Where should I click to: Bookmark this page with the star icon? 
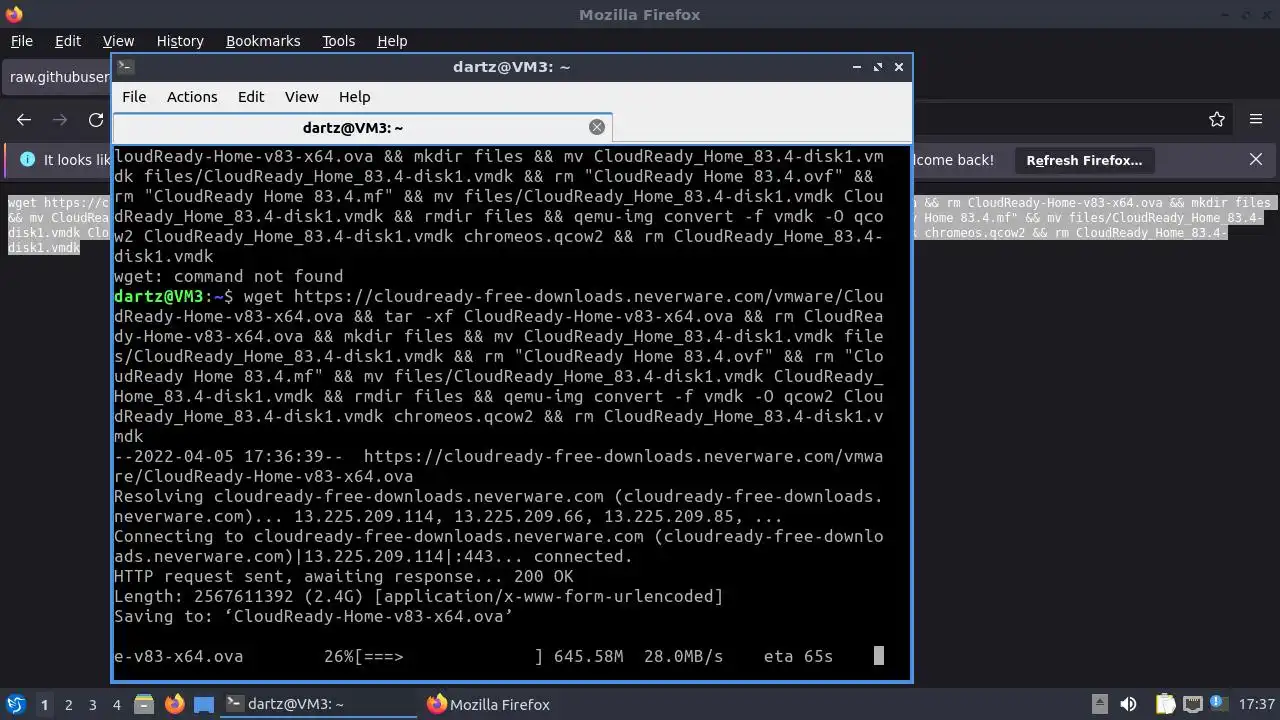1217,119
